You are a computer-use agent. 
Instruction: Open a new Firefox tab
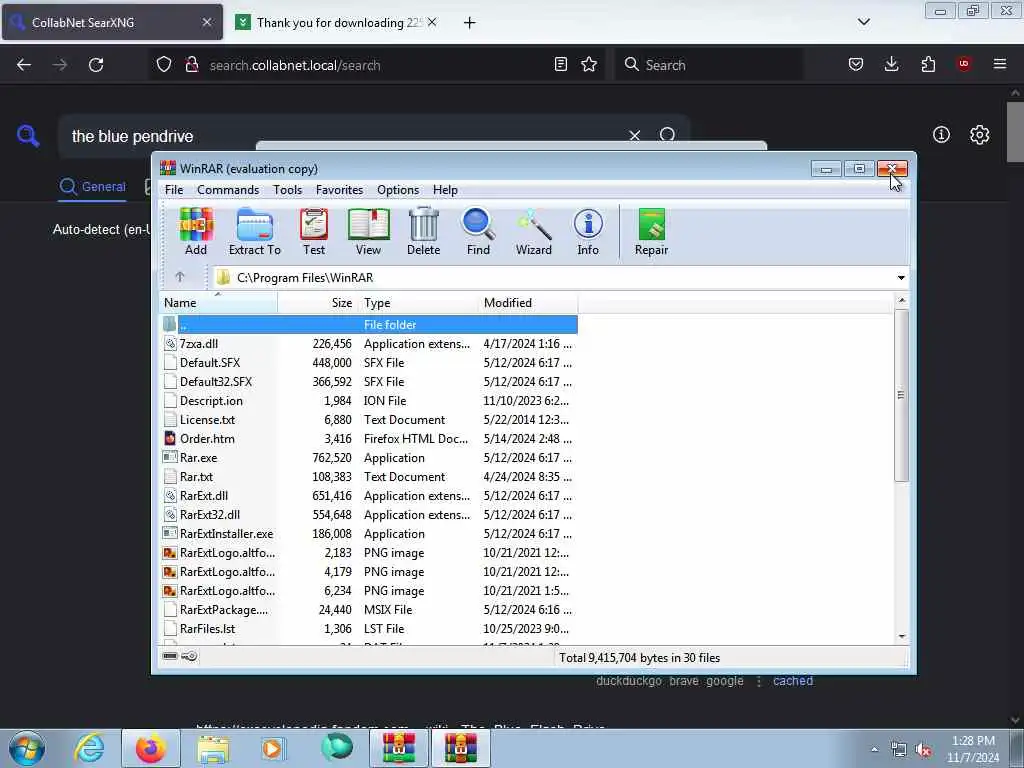pyautogui.click(x=469, y=23)
